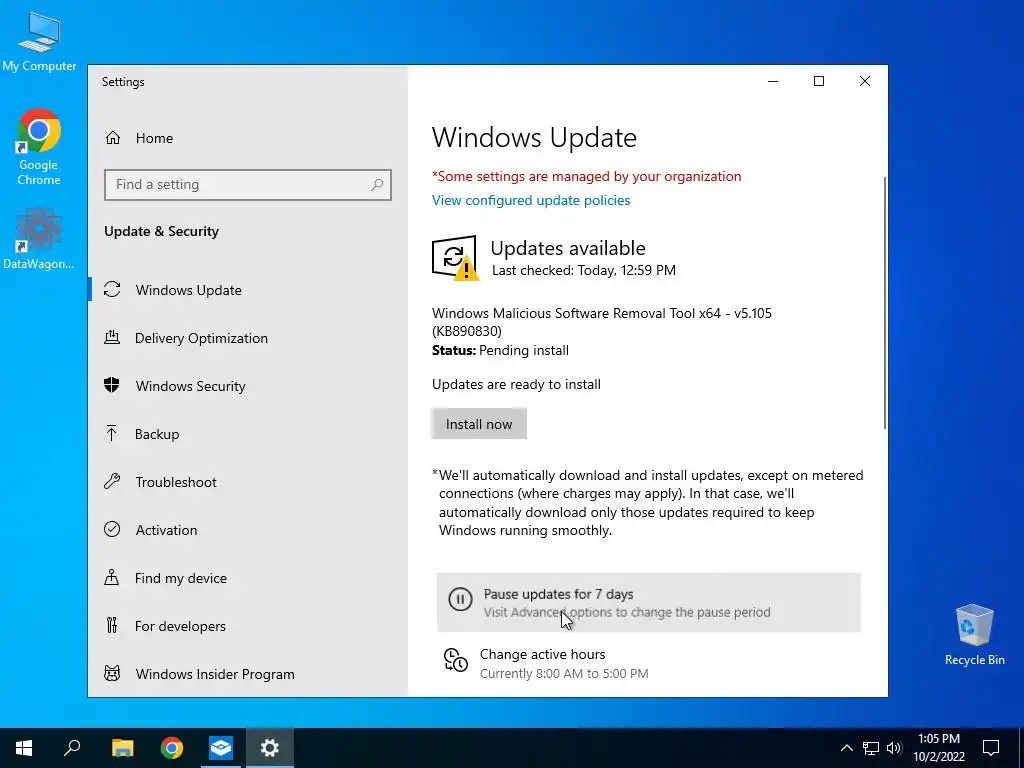Click the Windows Insider Program cat icon
The image size is (1024, 768).
112,673
